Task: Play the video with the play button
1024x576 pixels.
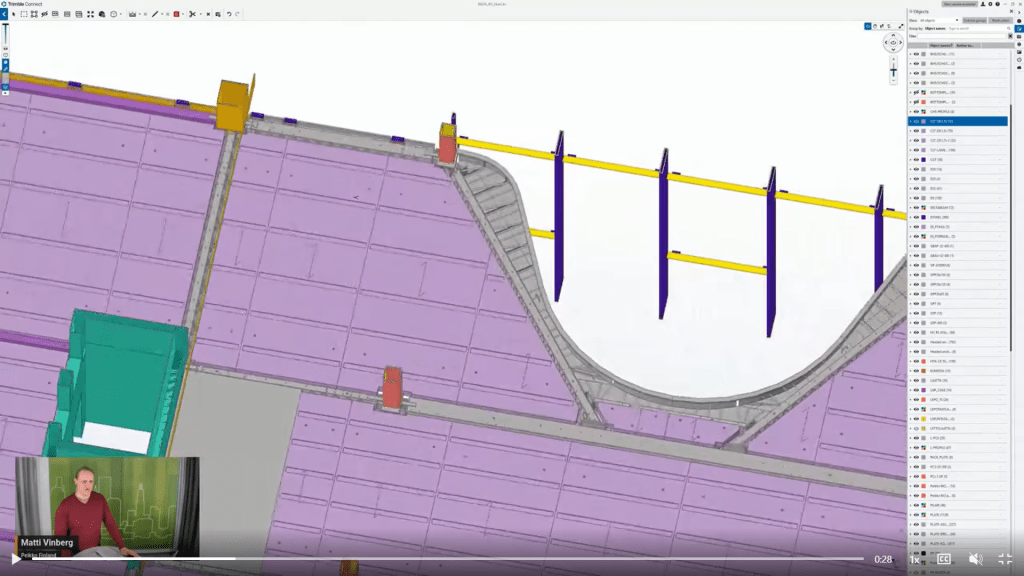Action: (x=15, y=558)
